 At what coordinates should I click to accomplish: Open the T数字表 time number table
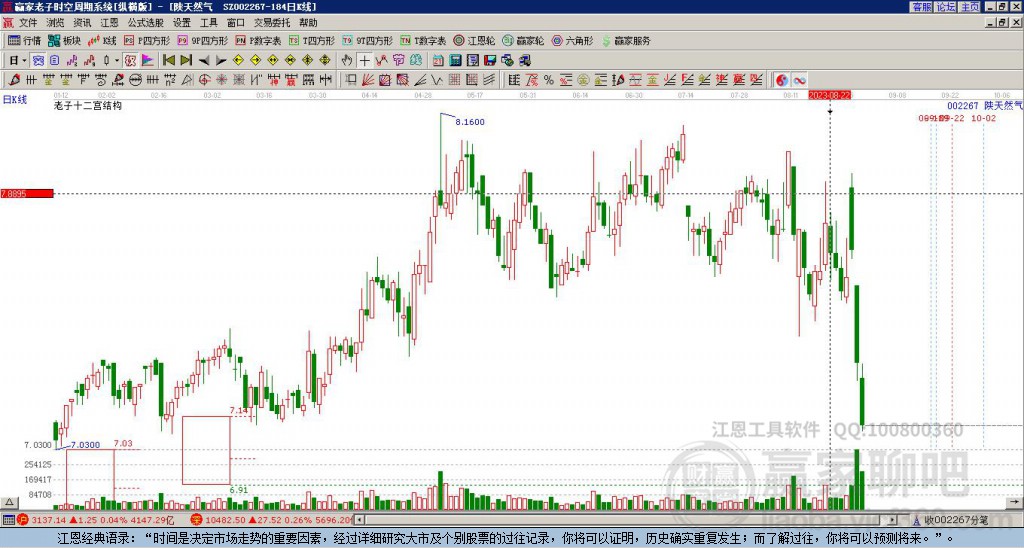423,40
